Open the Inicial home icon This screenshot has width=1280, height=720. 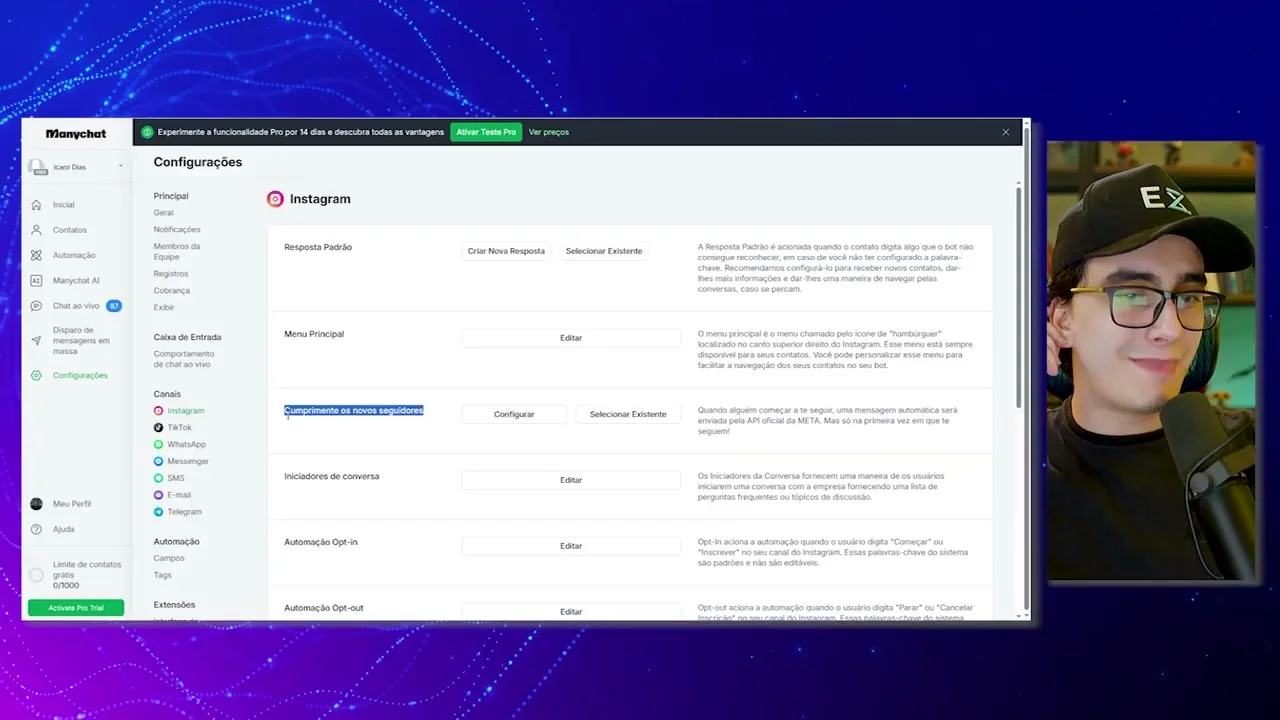click(x=36, y=205)
